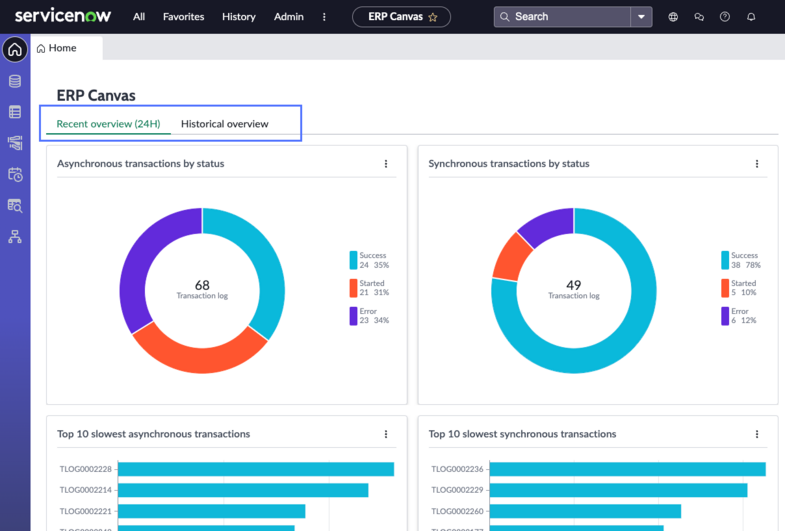The height and width of the screenshot is (531, 785).
Task: Open the calendar clock schedule sidebar icon
Action: pos(15,175)
